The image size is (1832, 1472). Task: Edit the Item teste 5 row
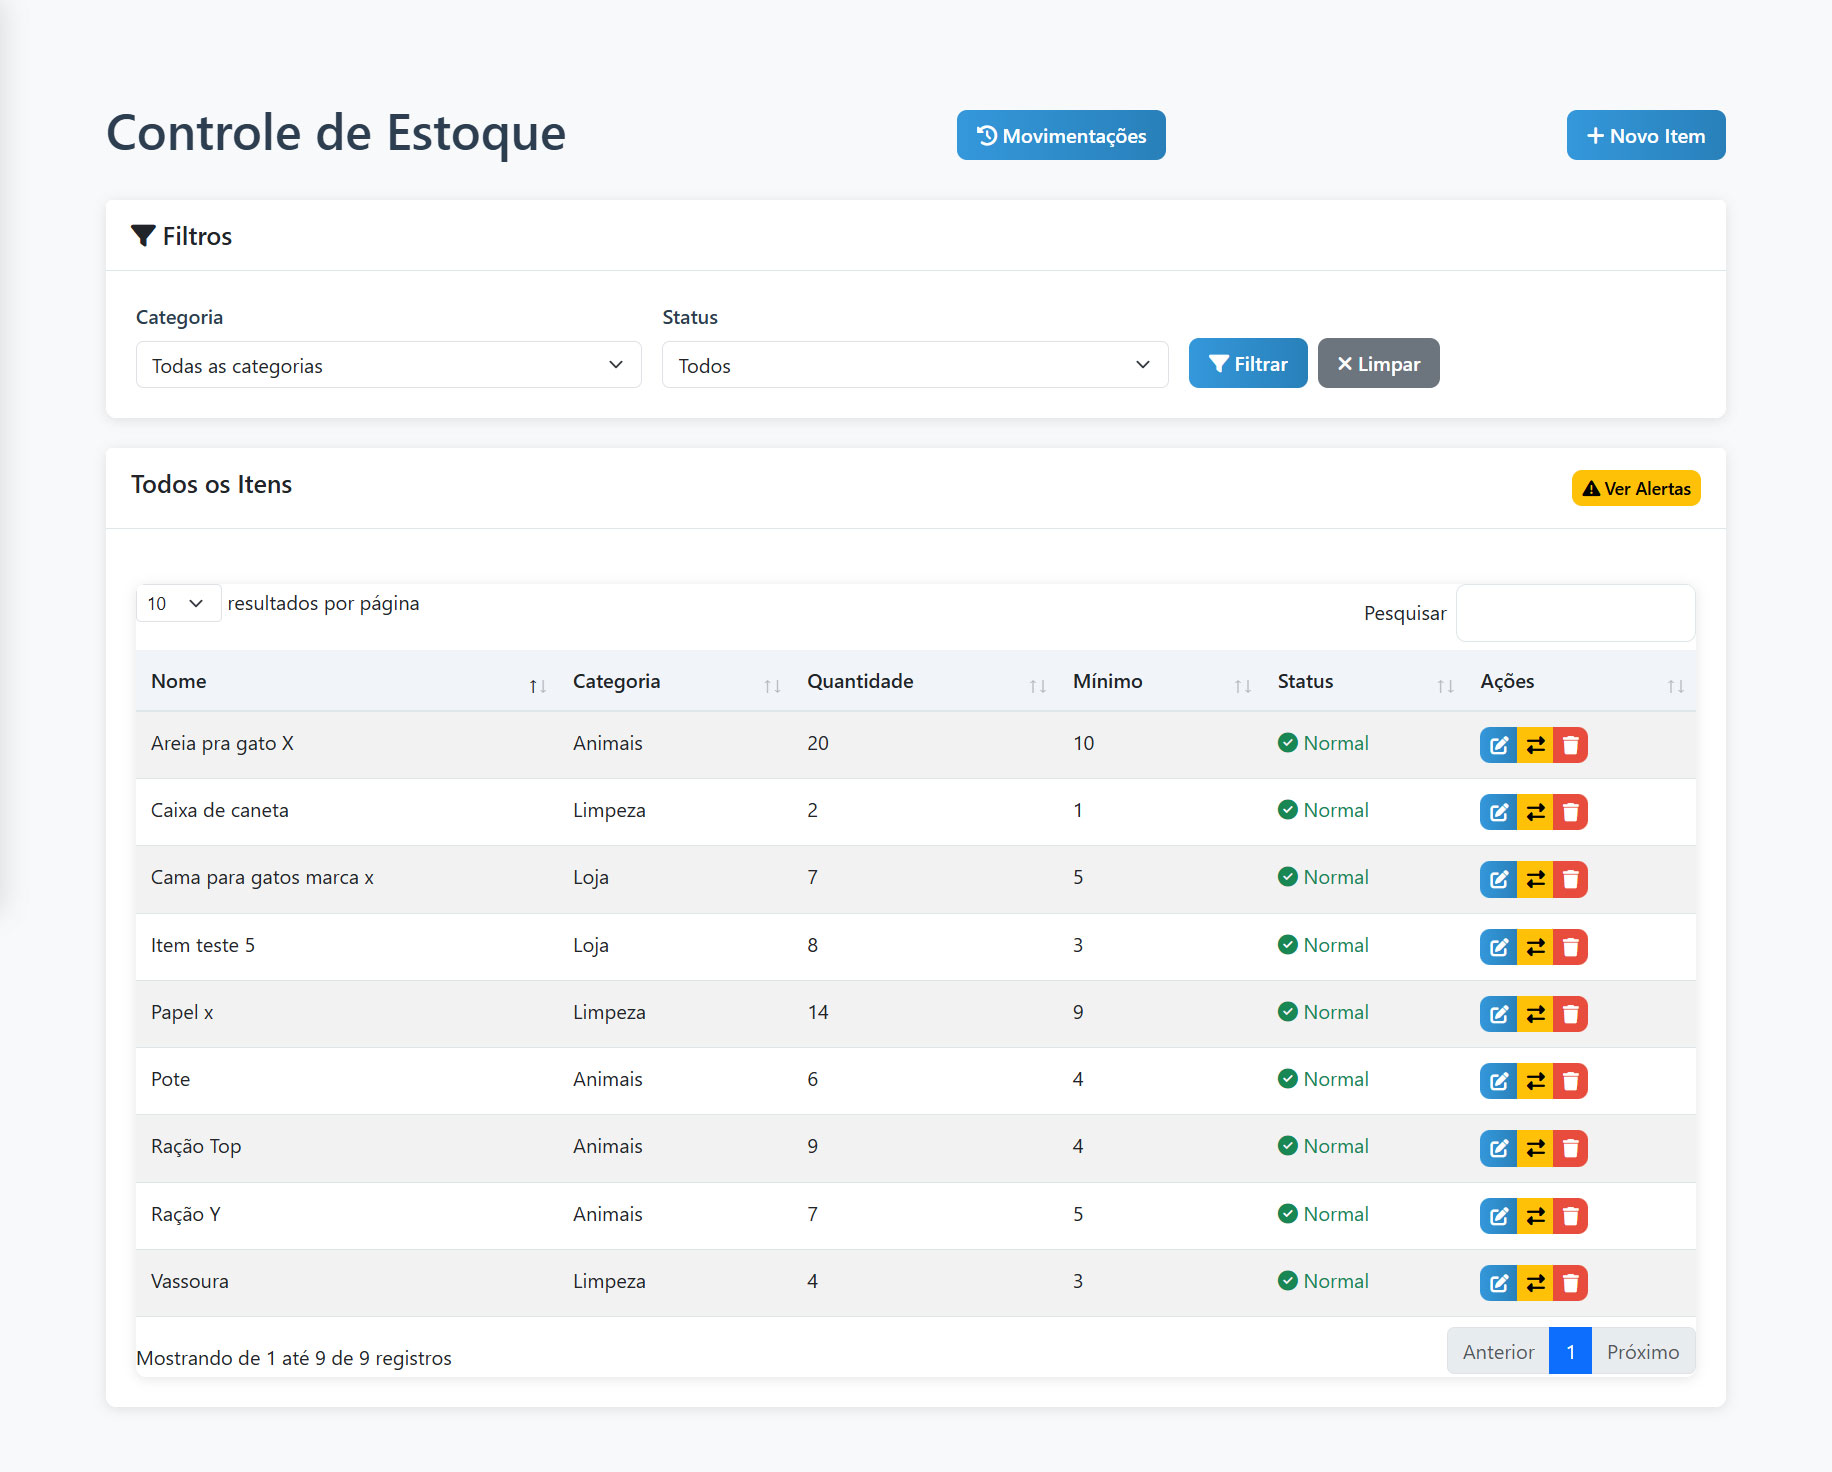(x=1498, y=947)
